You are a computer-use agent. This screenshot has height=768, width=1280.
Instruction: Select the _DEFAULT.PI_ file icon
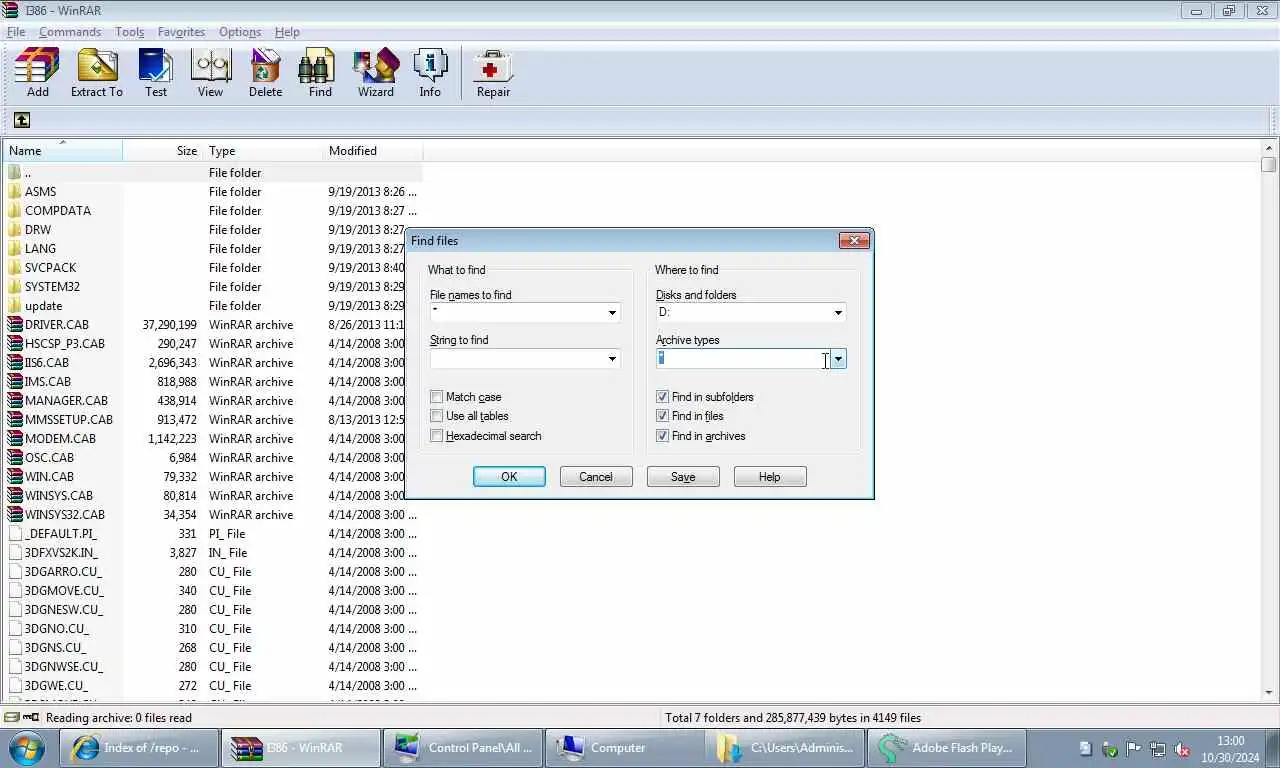(14, 533)
